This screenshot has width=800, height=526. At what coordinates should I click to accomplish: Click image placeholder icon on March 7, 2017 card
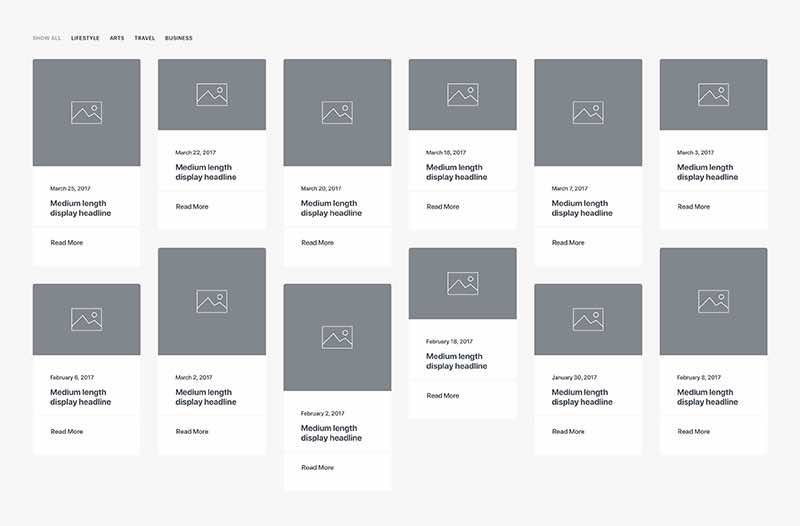click(x=588, y=113)
